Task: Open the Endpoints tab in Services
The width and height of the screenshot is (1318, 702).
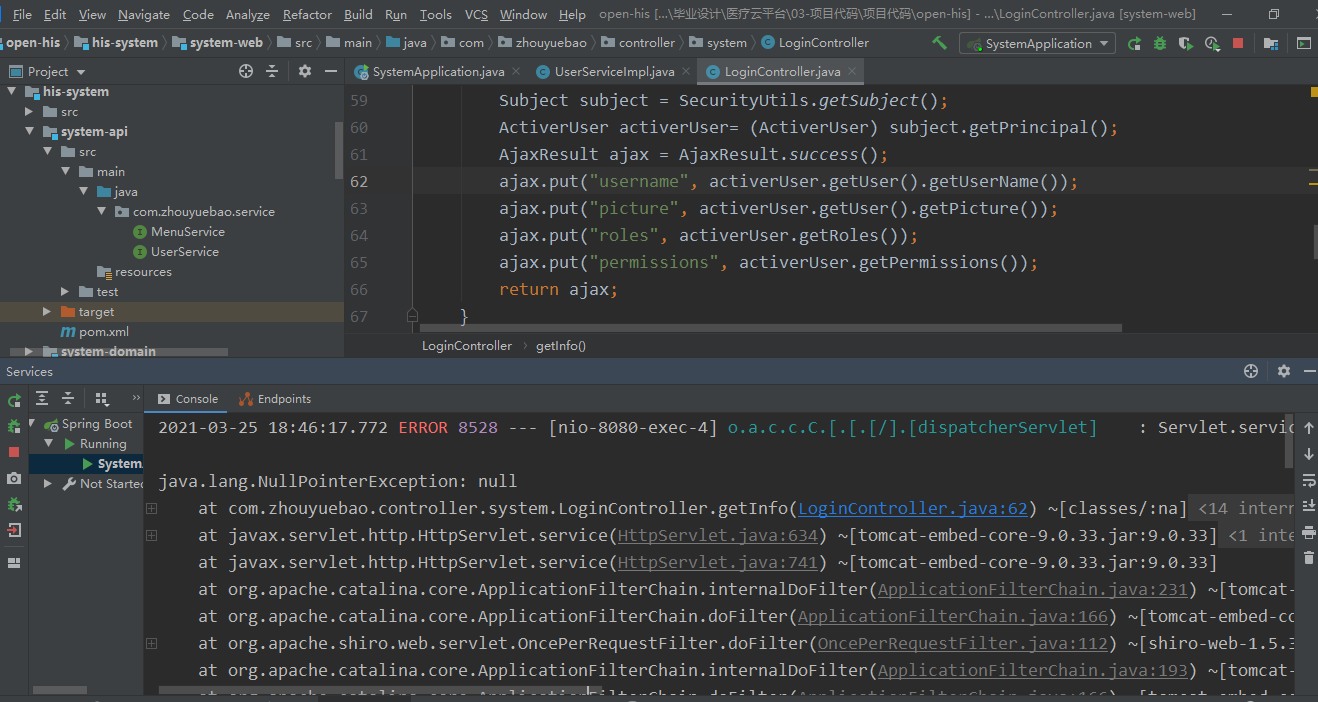Action: tap(275, 399)
